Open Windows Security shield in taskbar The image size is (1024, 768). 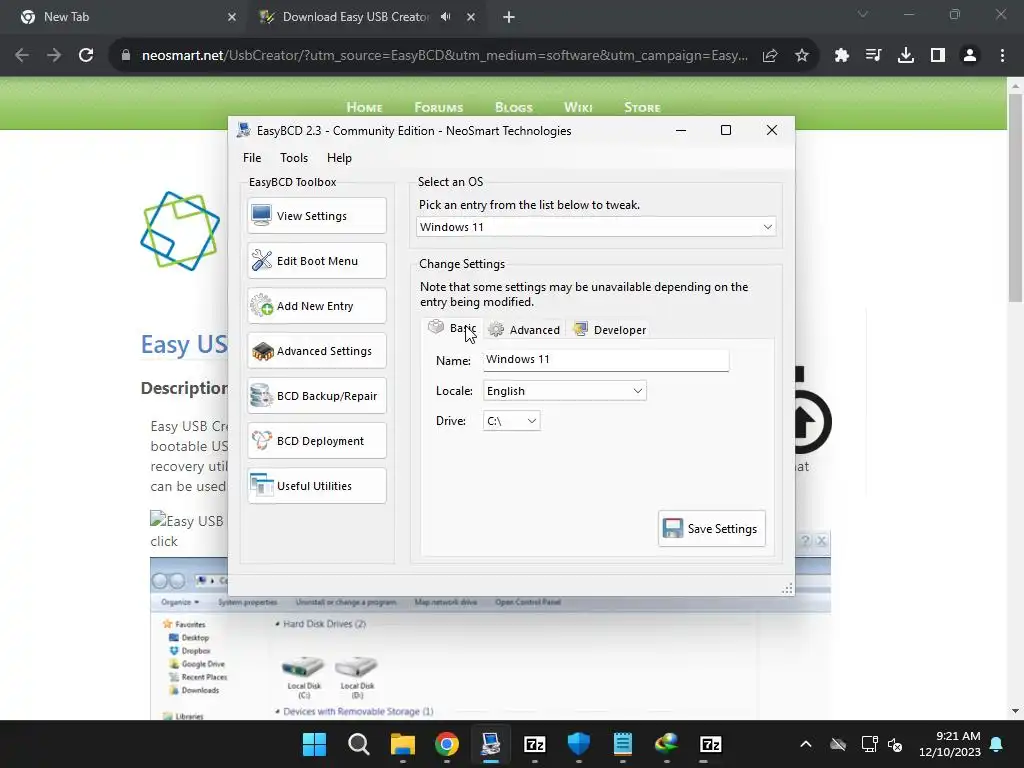coord(579,744)
